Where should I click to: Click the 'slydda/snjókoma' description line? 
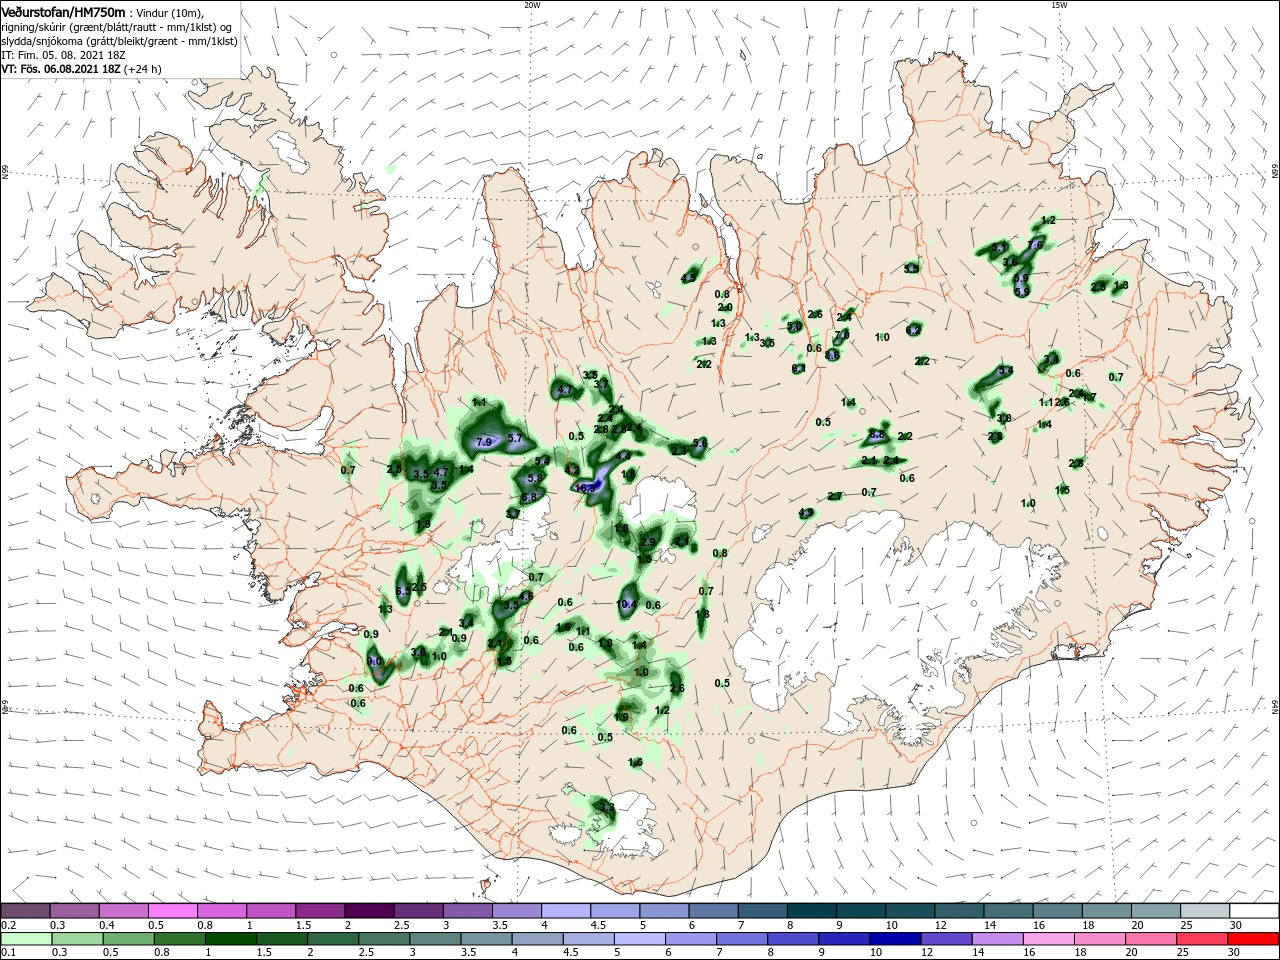117,41
